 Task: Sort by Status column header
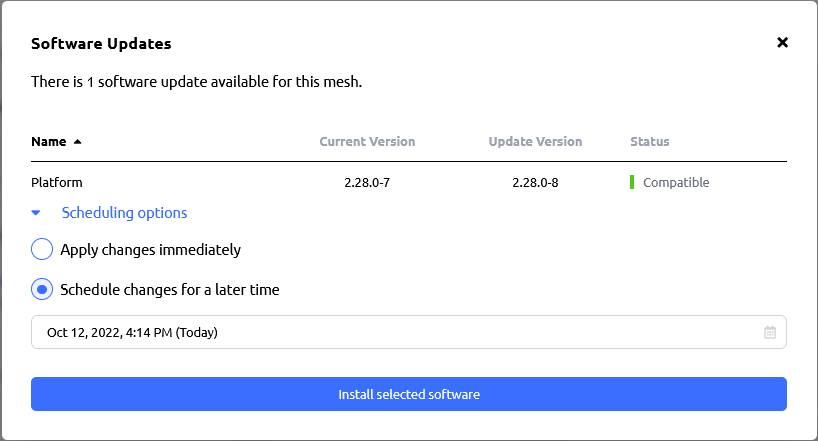point(649,141)
